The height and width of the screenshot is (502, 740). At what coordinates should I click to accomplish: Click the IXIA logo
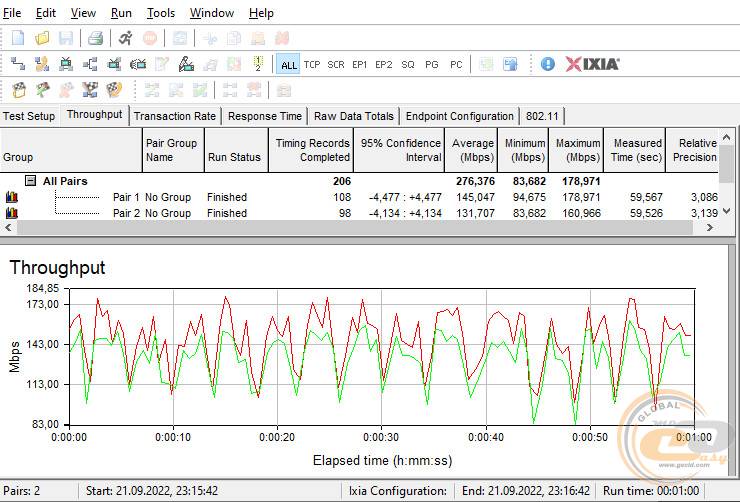(592, 64)
